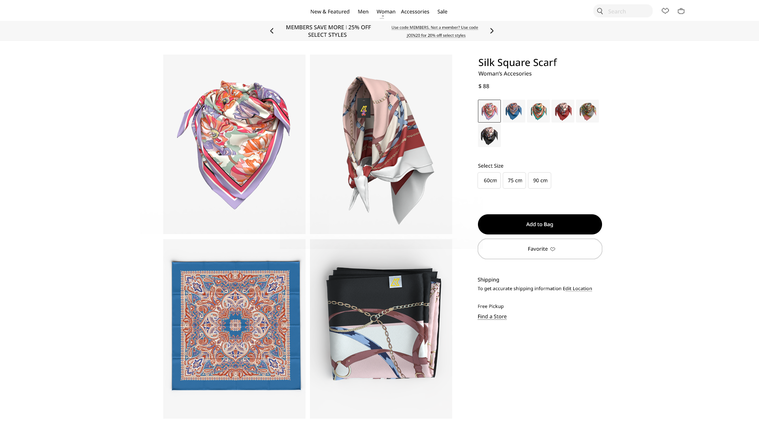Screen dimensions: 759x427
Task: Select the black scarf color variant
Action: click(489, 136)
